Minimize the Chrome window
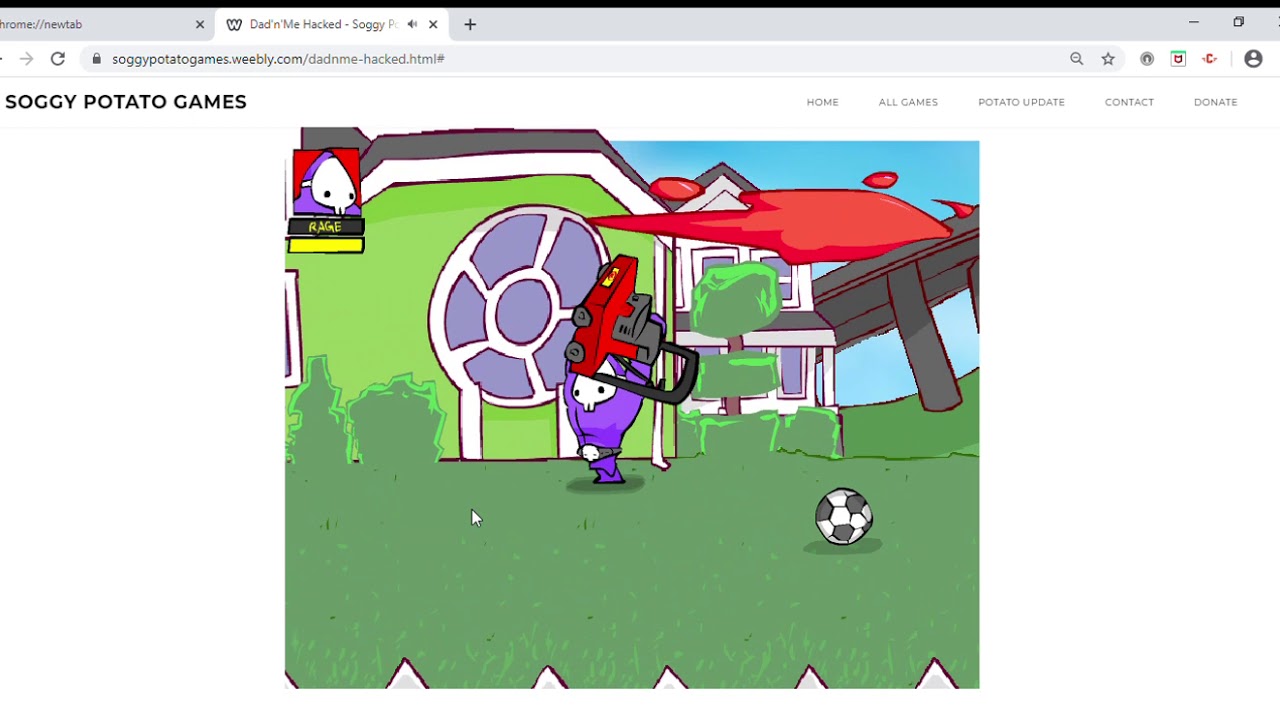This screenshot has width=1280, height=720. 1193,22
